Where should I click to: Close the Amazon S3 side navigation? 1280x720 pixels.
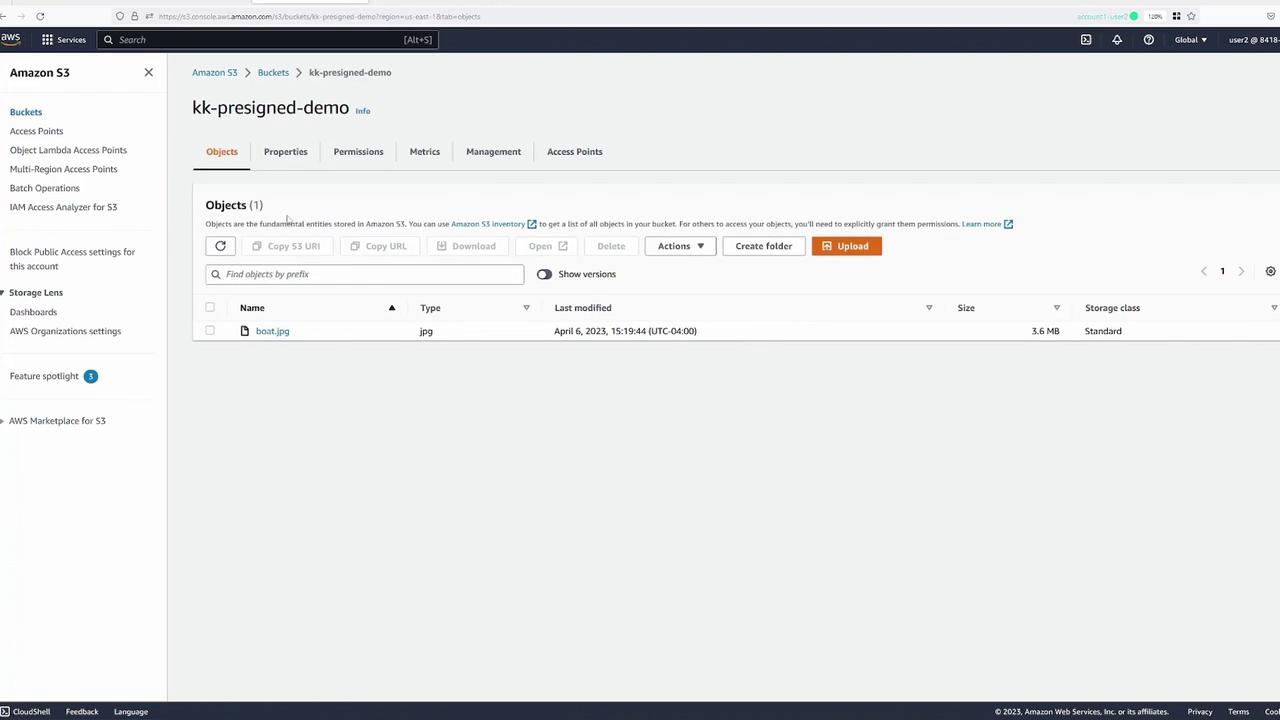click(149, 72)
